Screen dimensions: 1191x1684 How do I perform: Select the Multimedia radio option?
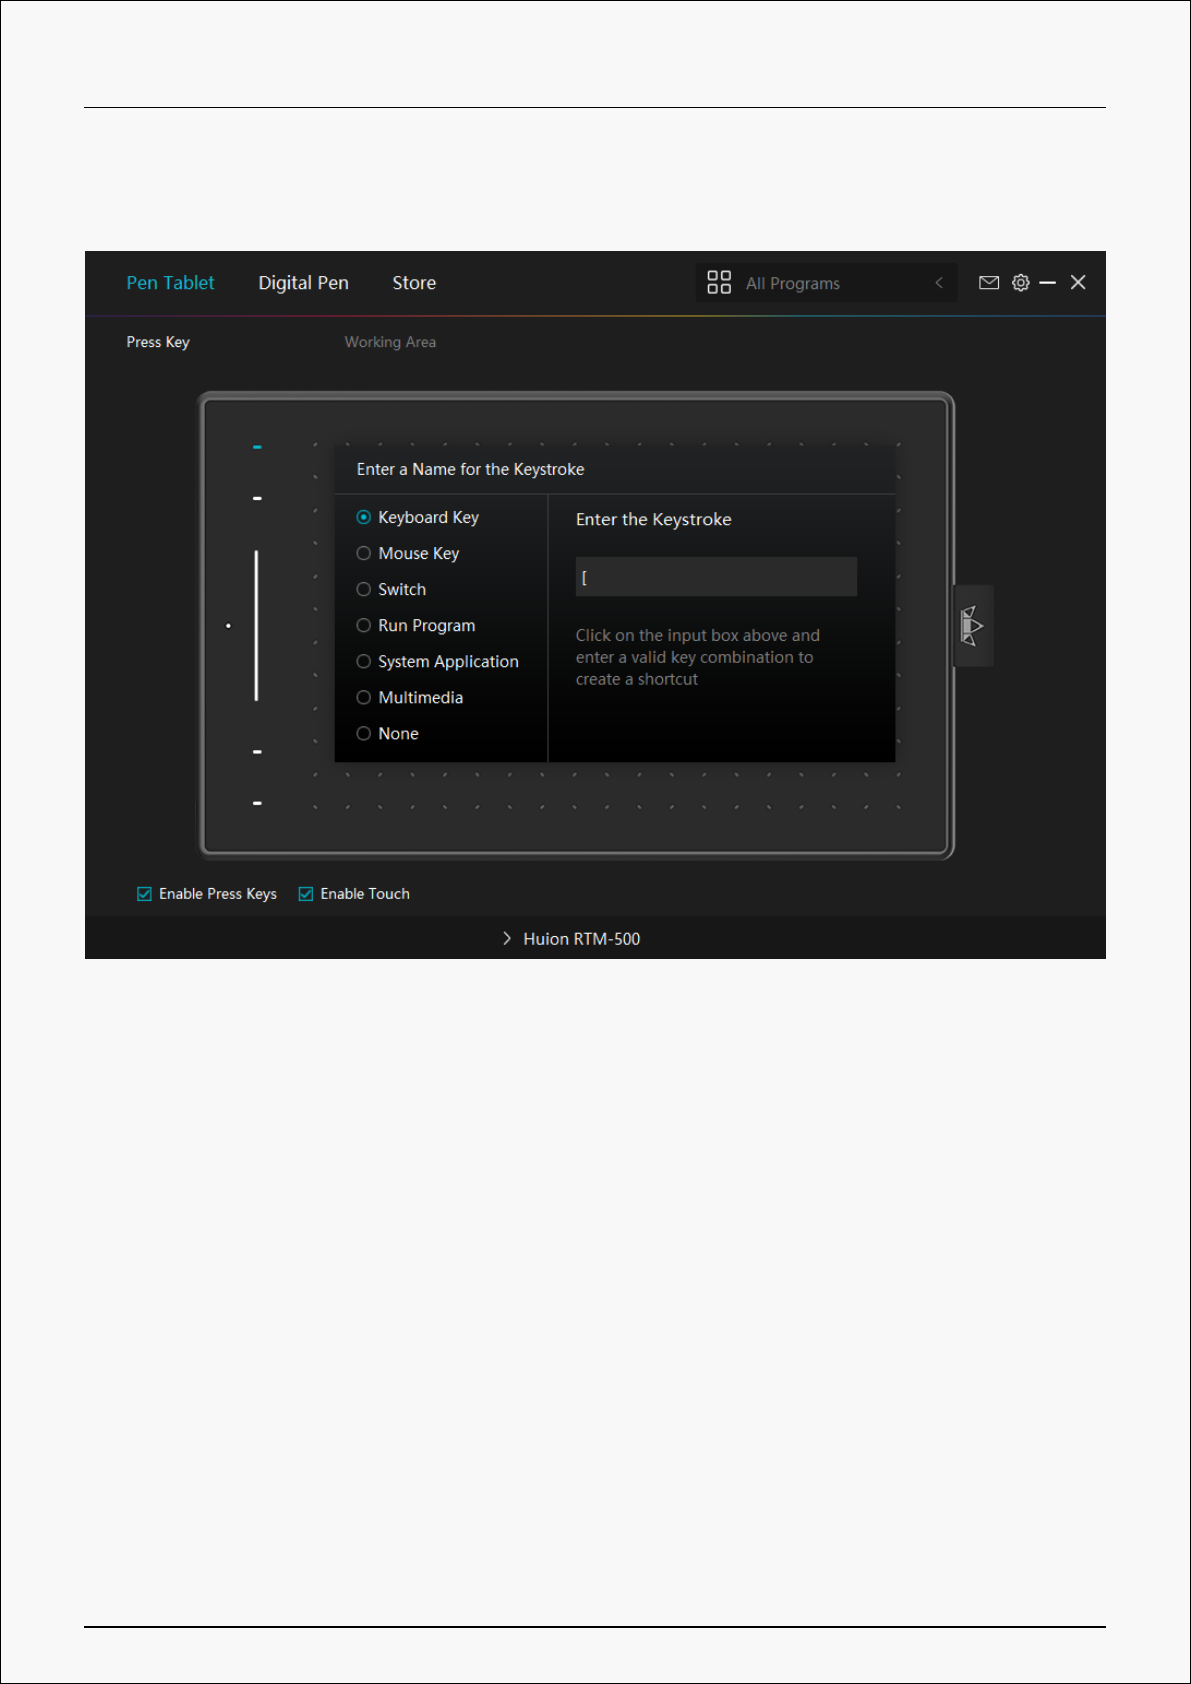364,698
